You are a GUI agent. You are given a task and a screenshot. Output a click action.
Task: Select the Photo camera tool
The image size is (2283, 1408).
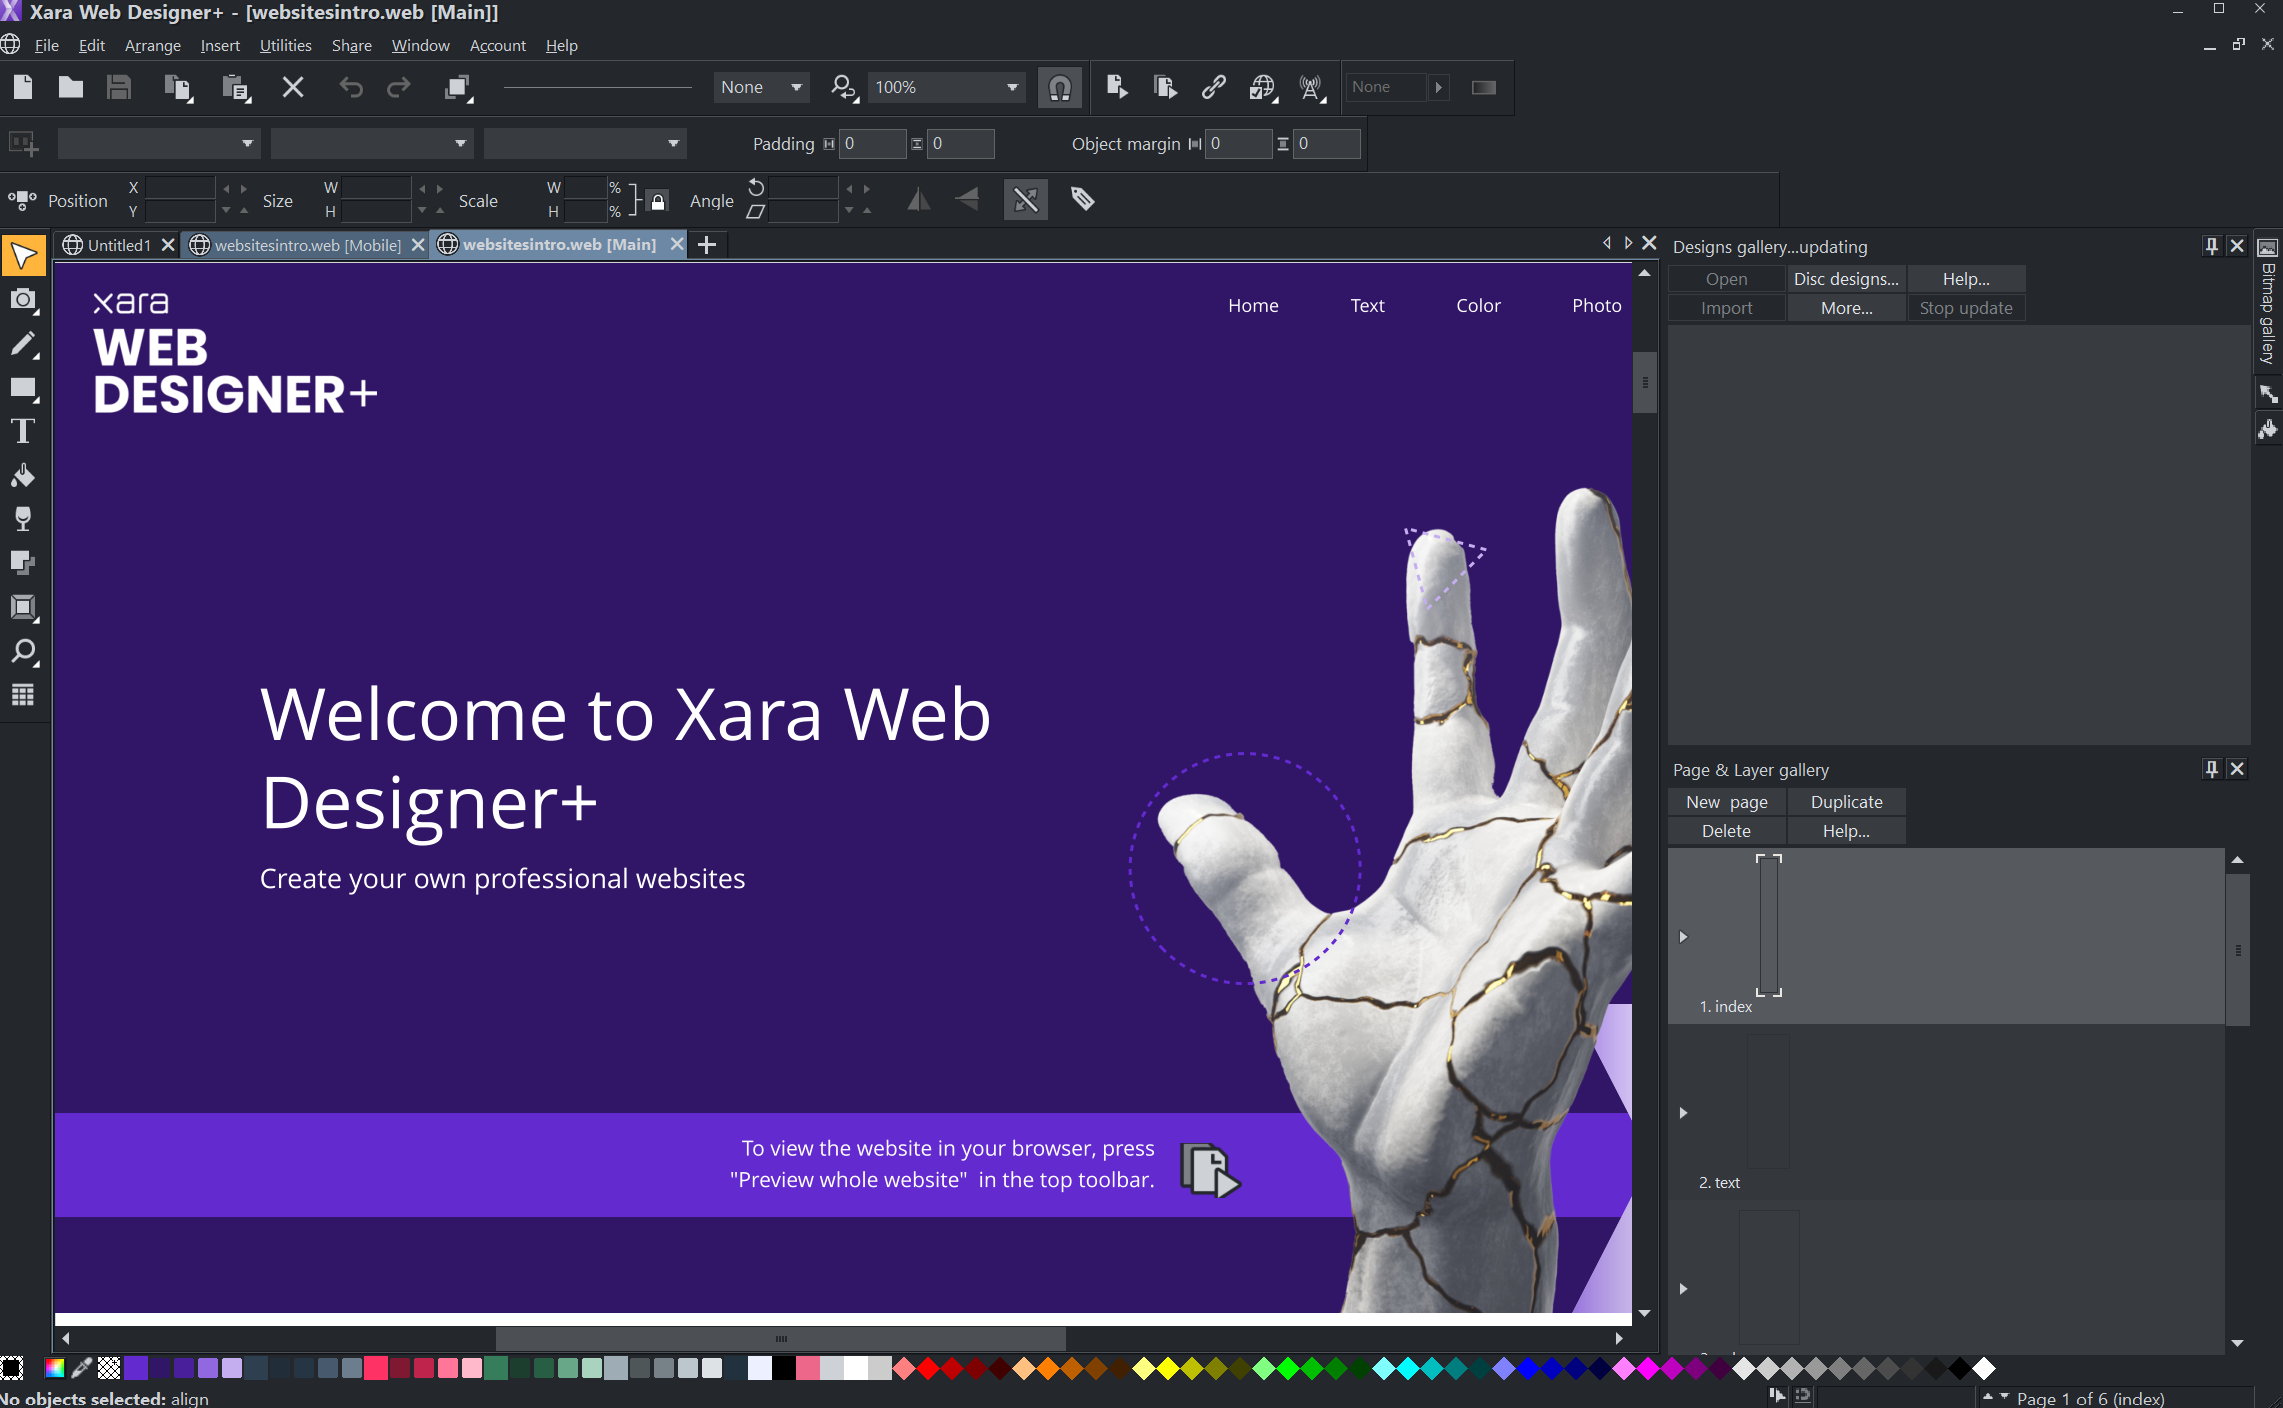coord(23,300)
